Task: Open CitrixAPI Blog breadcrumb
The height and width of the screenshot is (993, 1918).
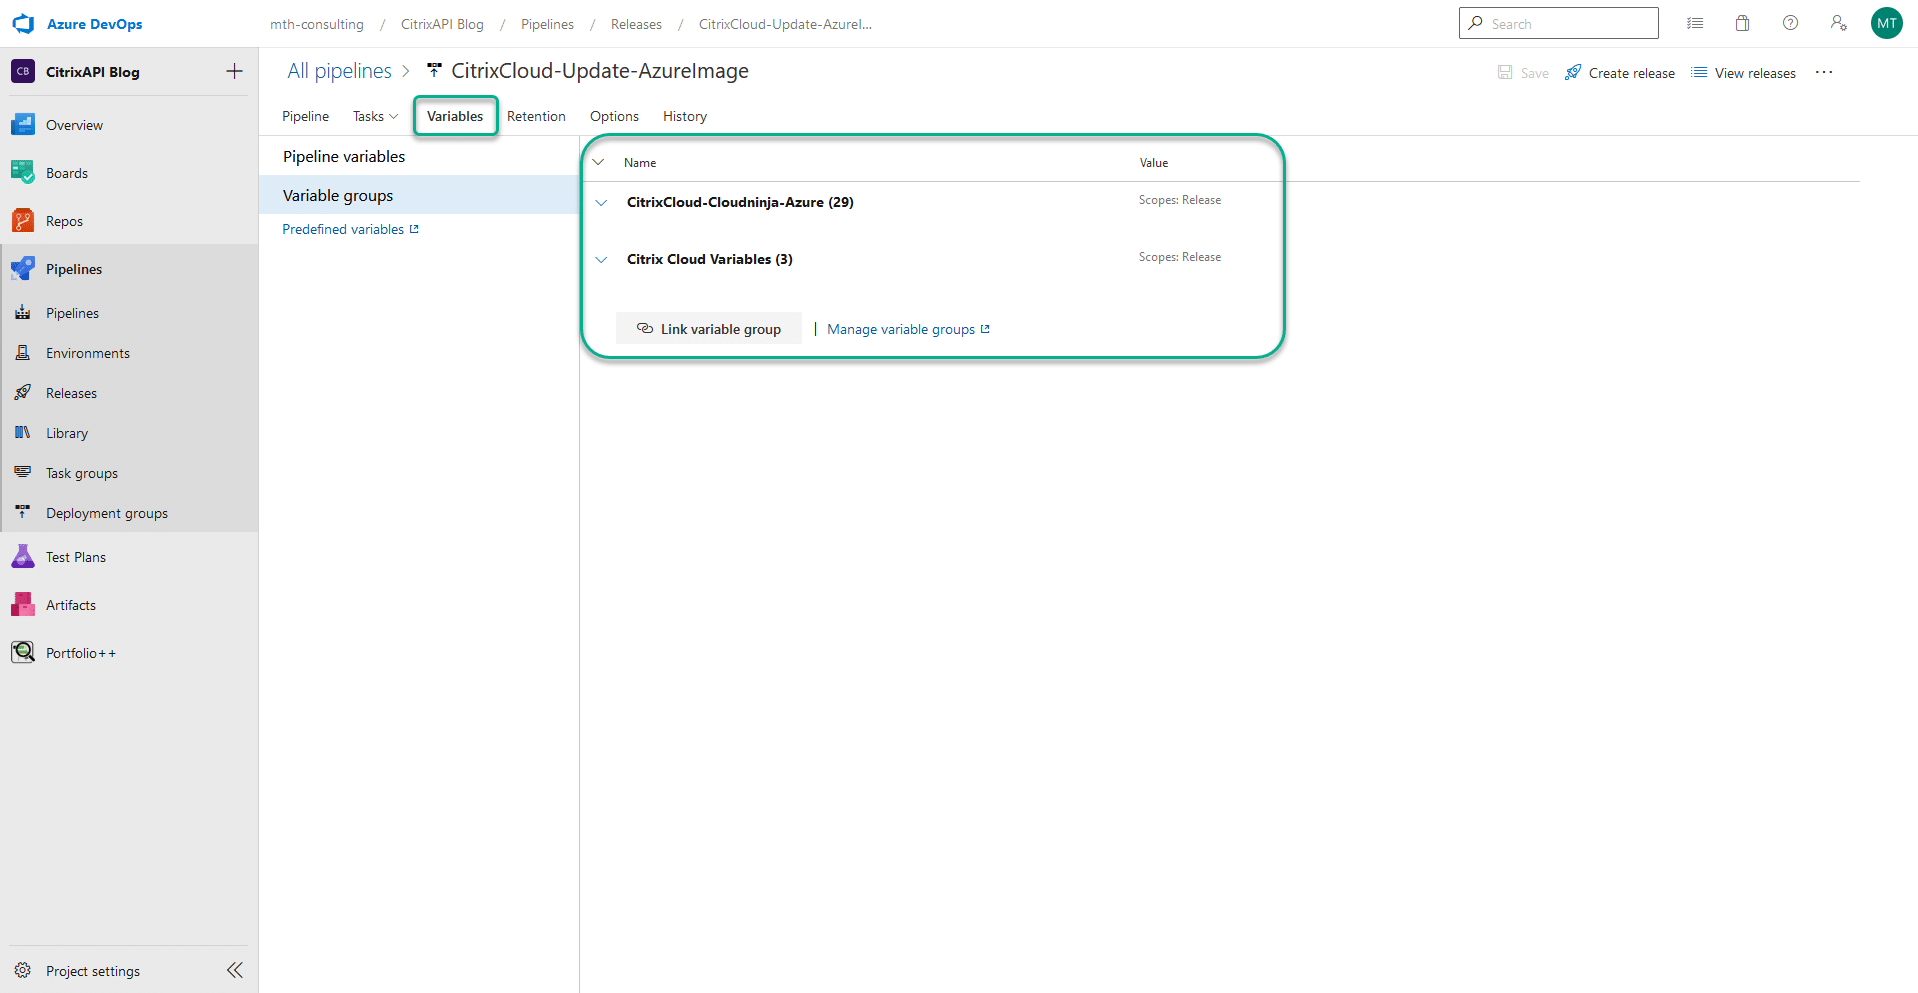Action: (442, 24)
